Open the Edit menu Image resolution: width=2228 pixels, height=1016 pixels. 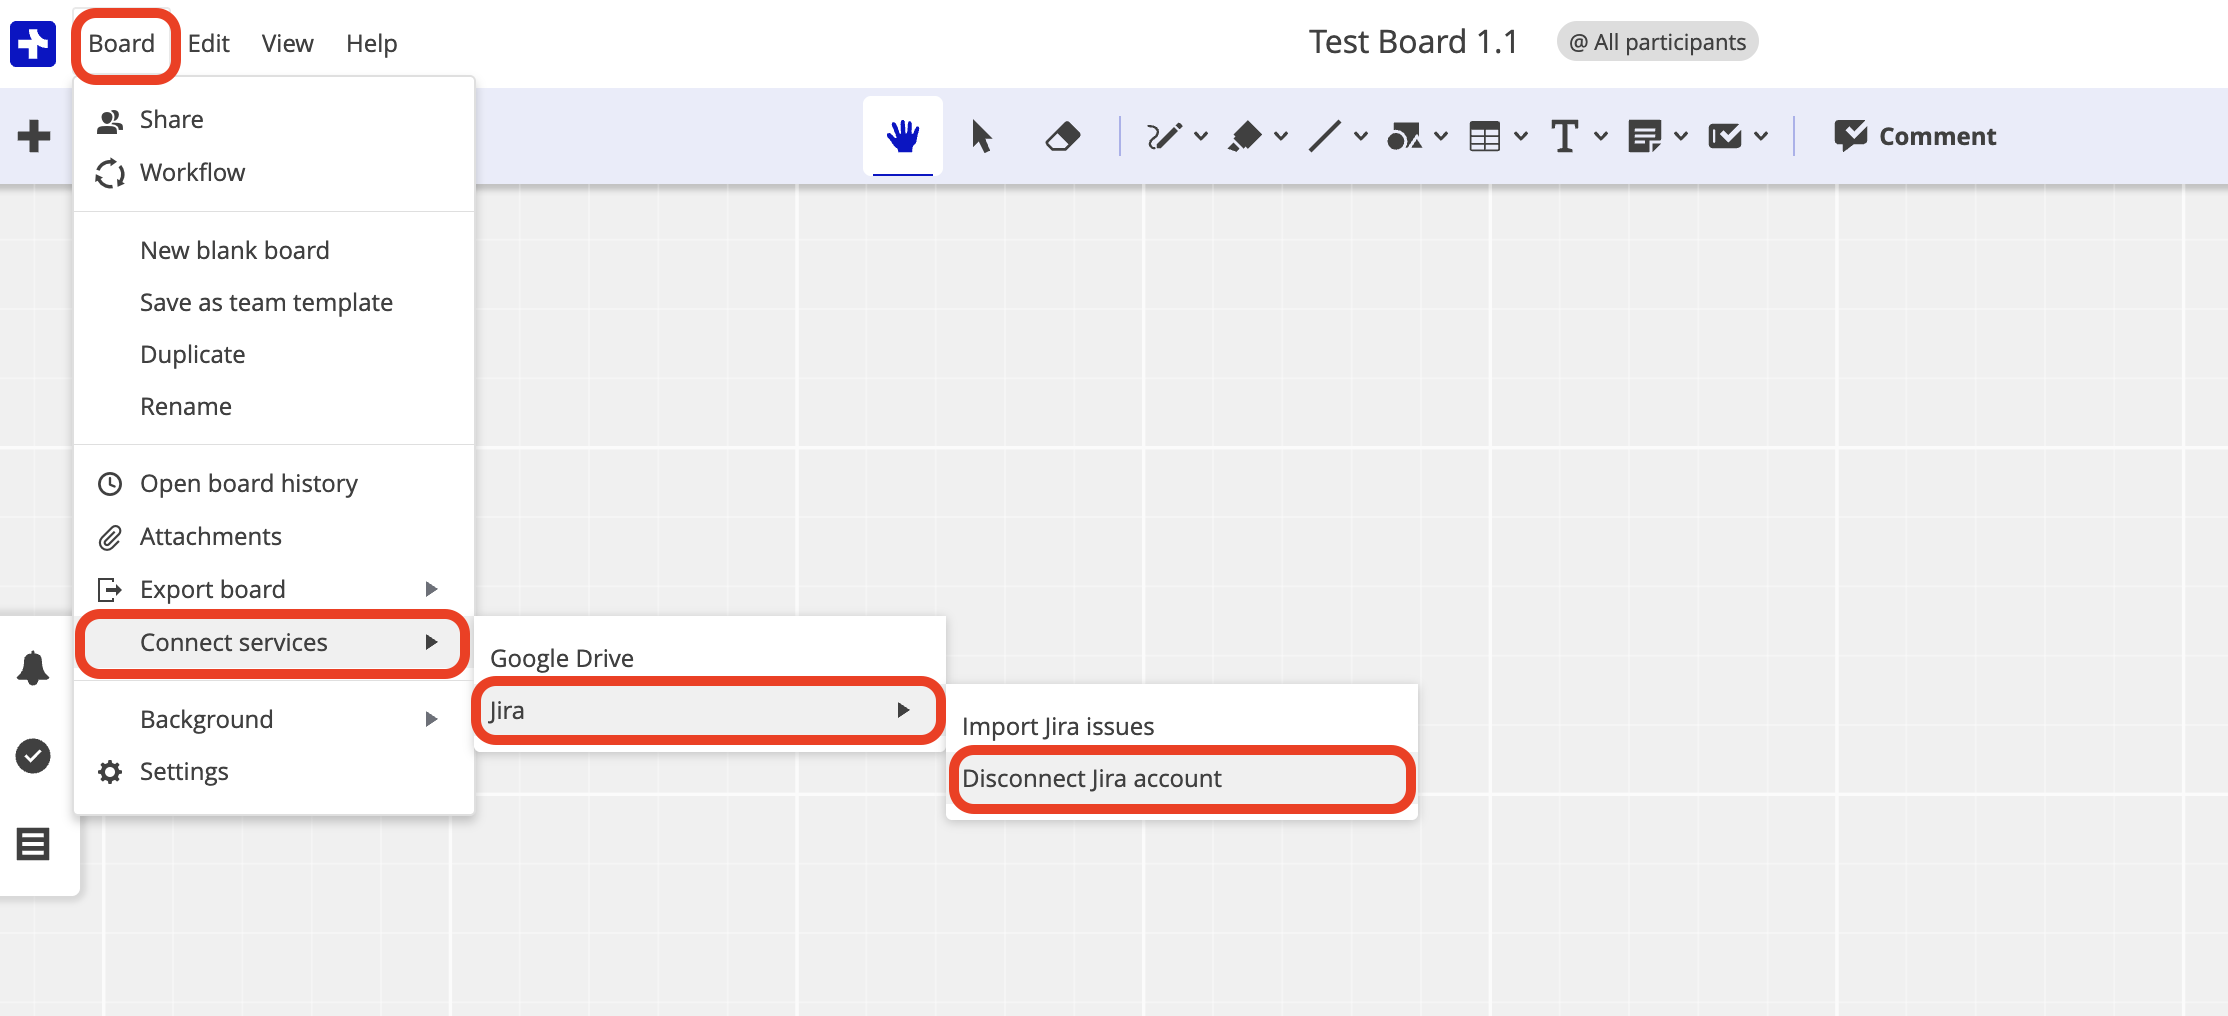tap(208, 44)
